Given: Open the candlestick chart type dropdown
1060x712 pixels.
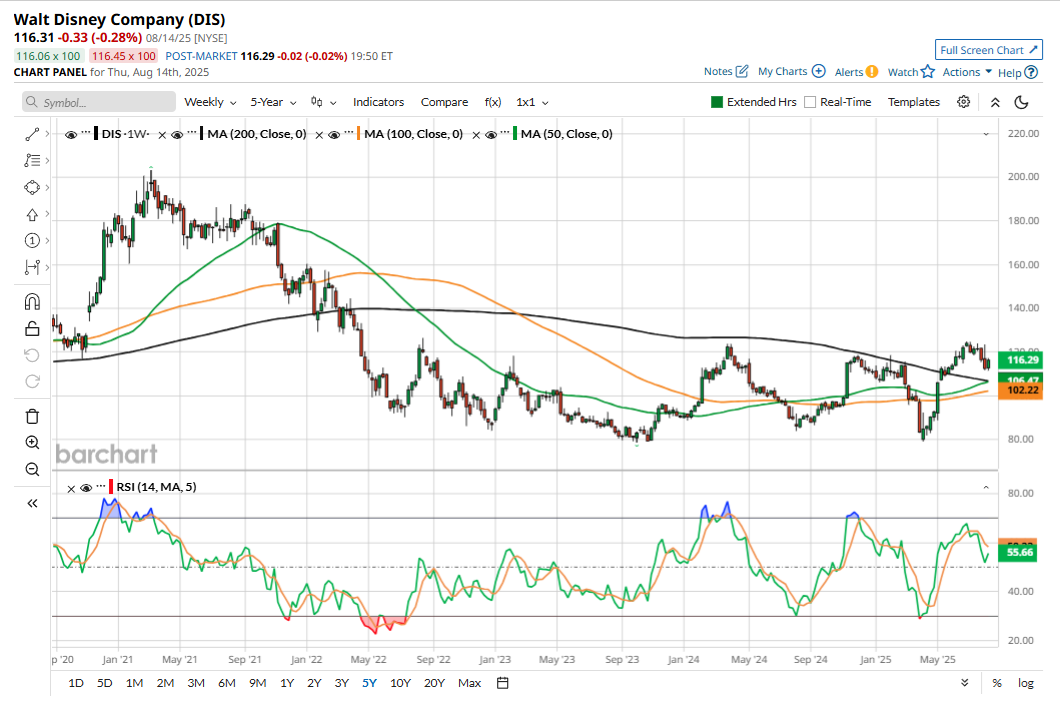Looking at the screenshot, I should (323, 102).
